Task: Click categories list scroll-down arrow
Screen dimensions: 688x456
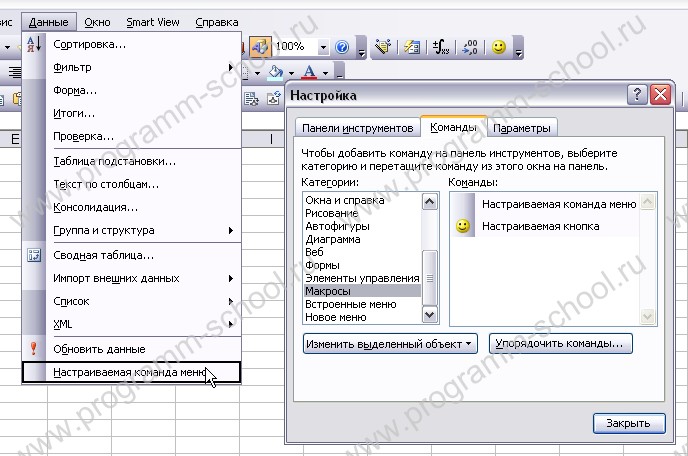Action: pos(430,315)
